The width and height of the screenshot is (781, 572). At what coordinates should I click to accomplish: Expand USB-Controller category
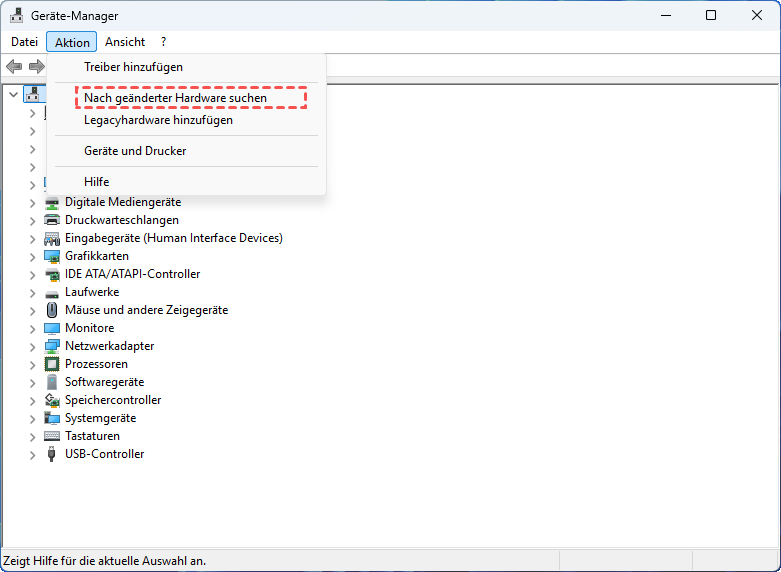coord(32,454)
